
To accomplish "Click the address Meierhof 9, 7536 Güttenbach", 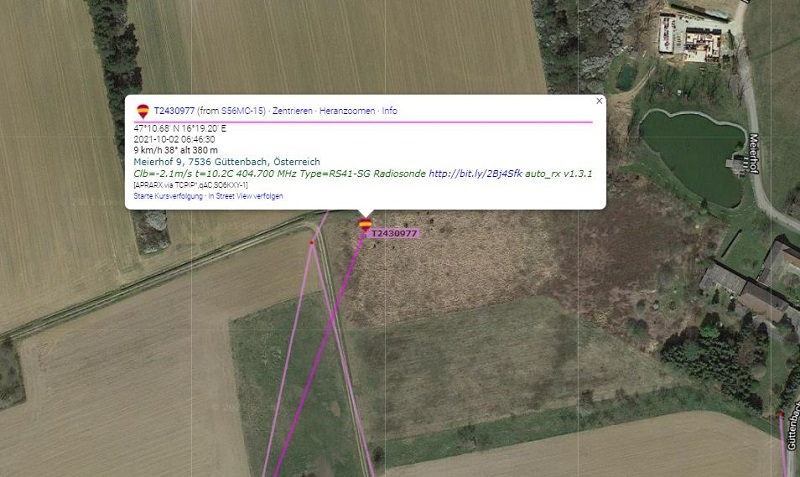I will [x=227, y=162].
